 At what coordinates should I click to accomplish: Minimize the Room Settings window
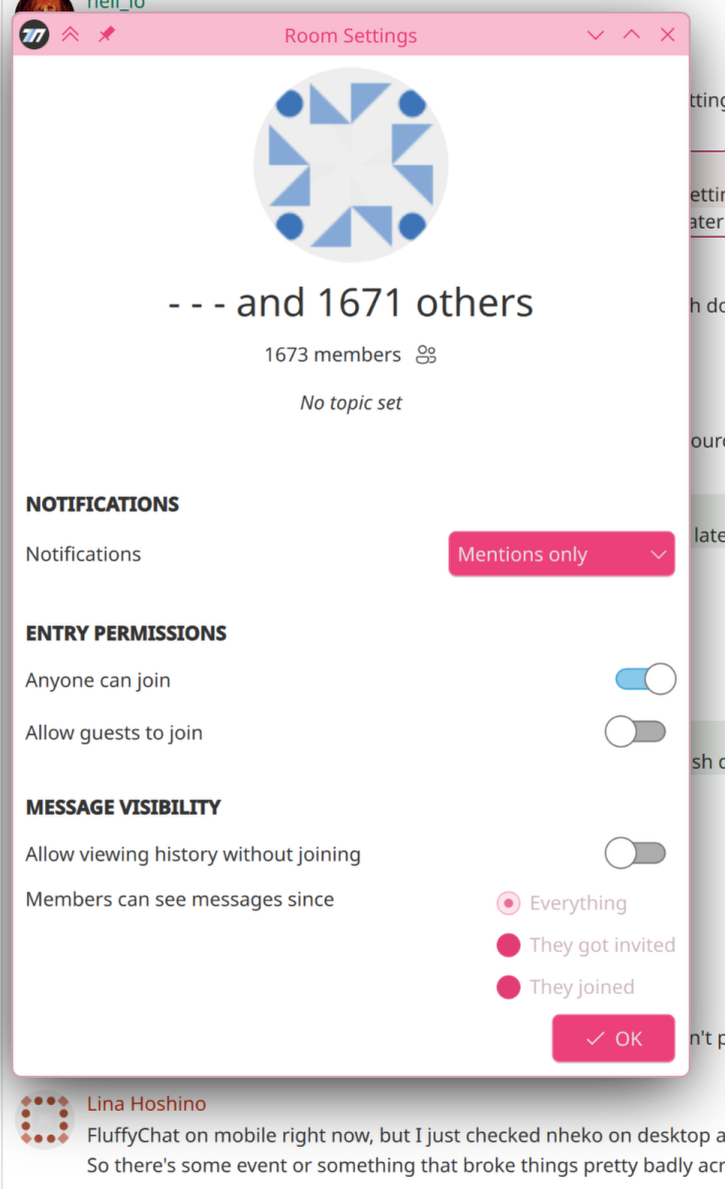pyautogui.click(x=596, y=35)
